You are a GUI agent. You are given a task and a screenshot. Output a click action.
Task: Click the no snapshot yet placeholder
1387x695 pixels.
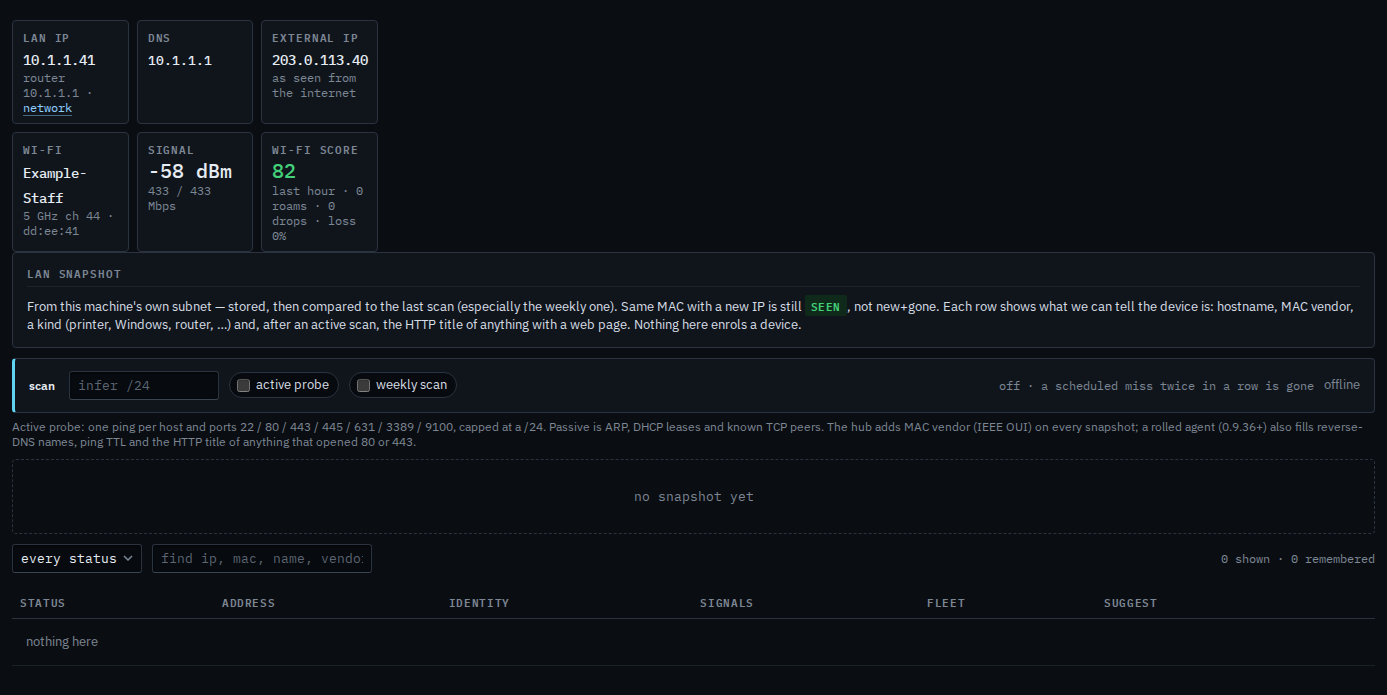694,497
